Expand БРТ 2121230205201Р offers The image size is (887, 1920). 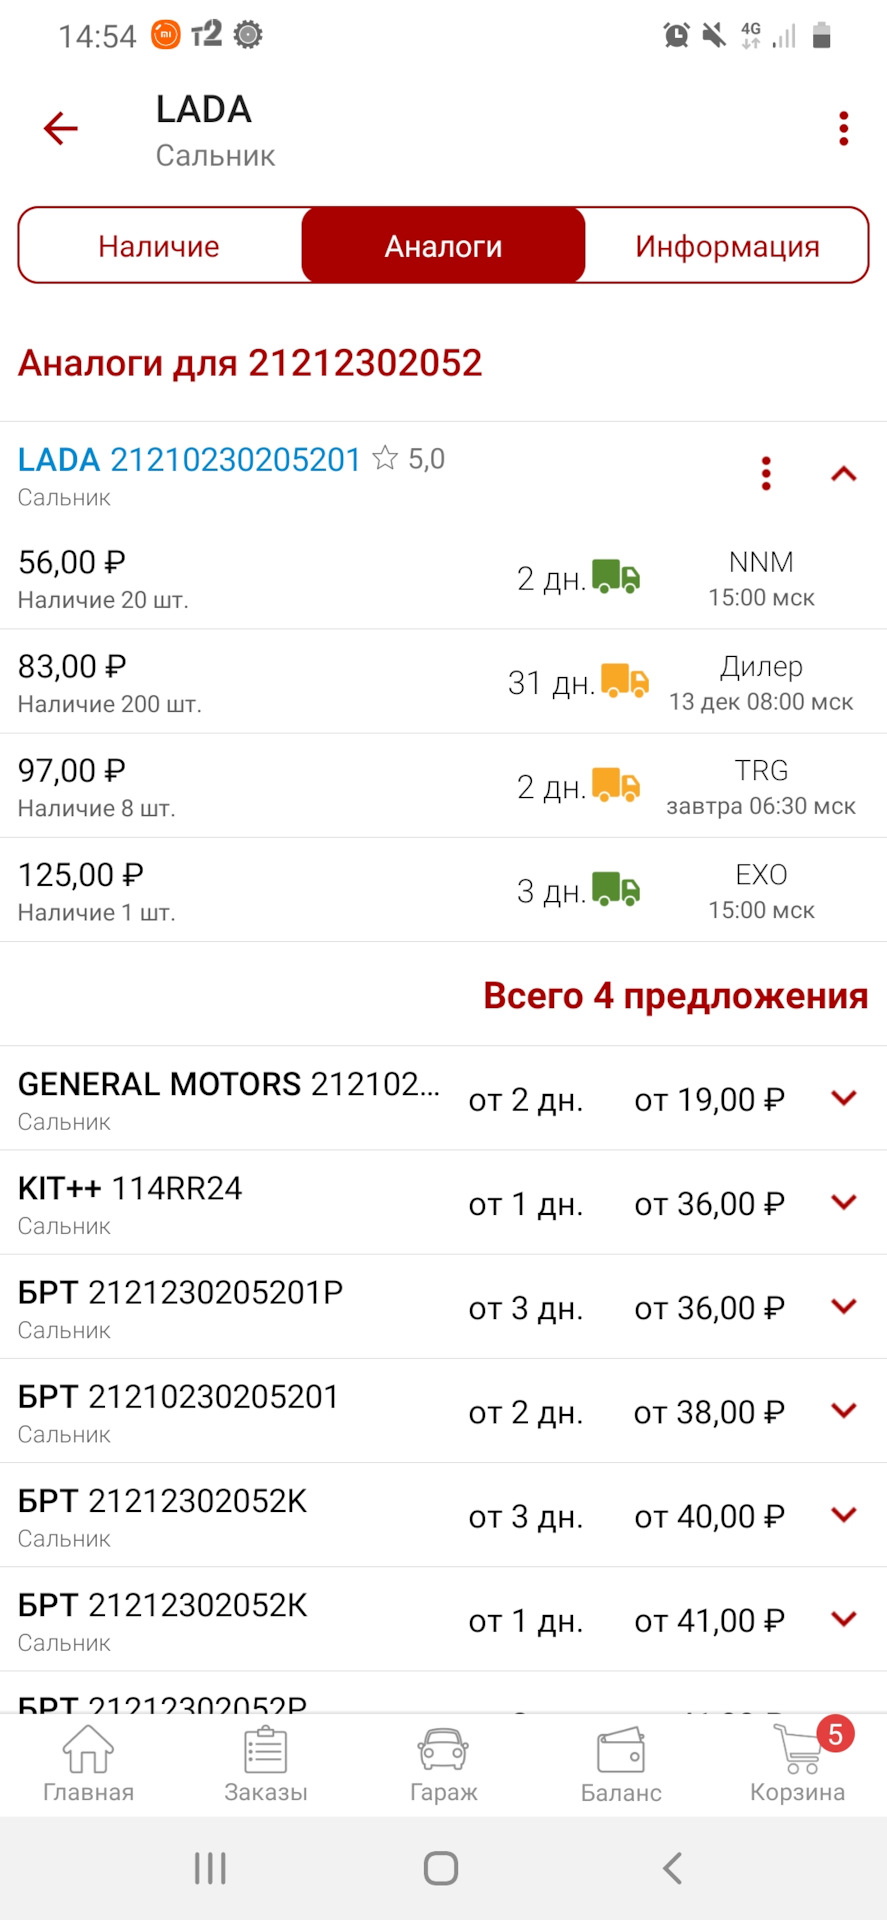point(844,1306)
